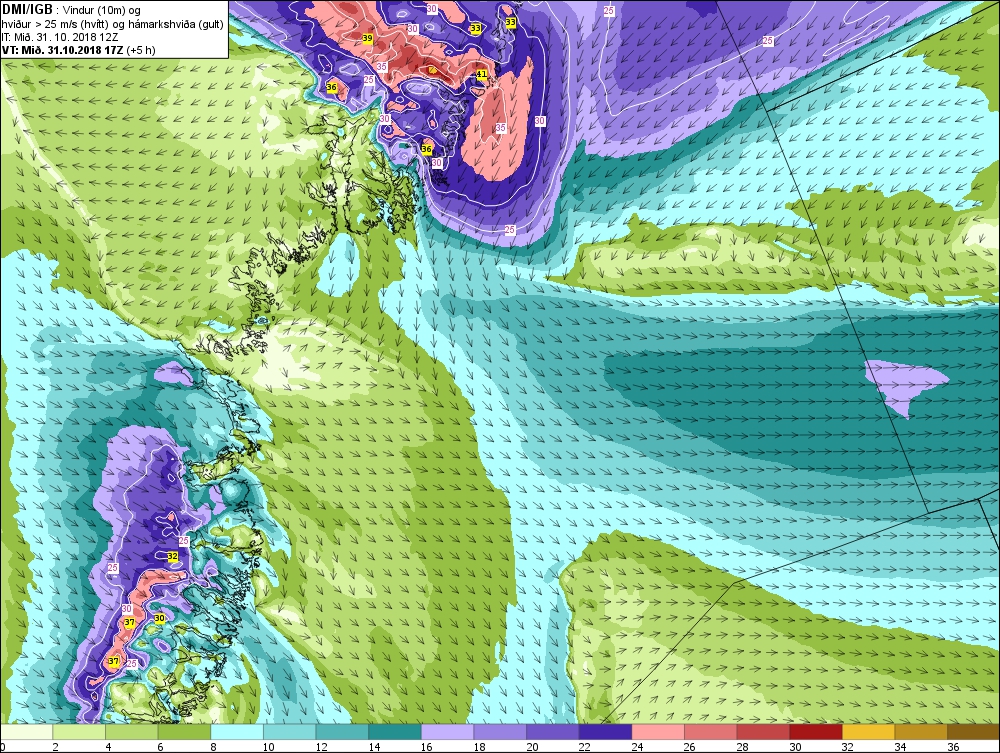Screen dimensions: 1000x753
Task: Click legend scale value '34'
Action: (x=900, y=747)
